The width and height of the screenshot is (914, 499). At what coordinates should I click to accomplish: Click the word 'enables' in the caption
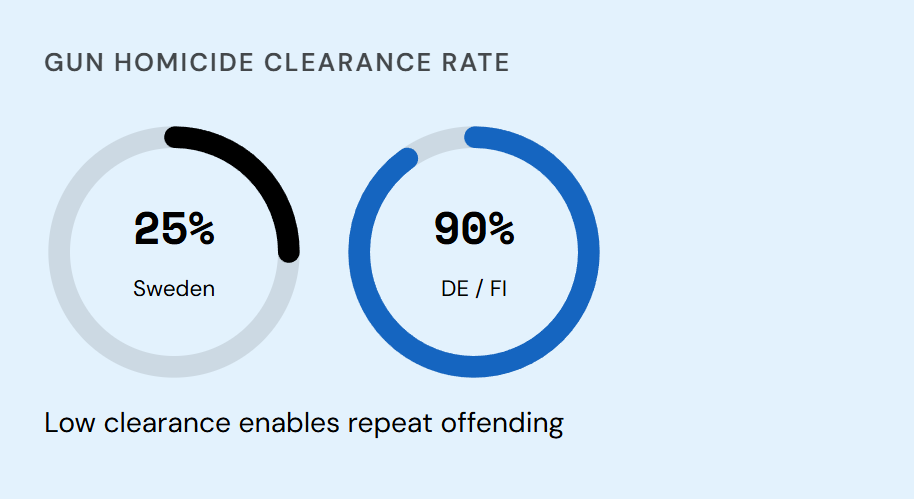289,423
